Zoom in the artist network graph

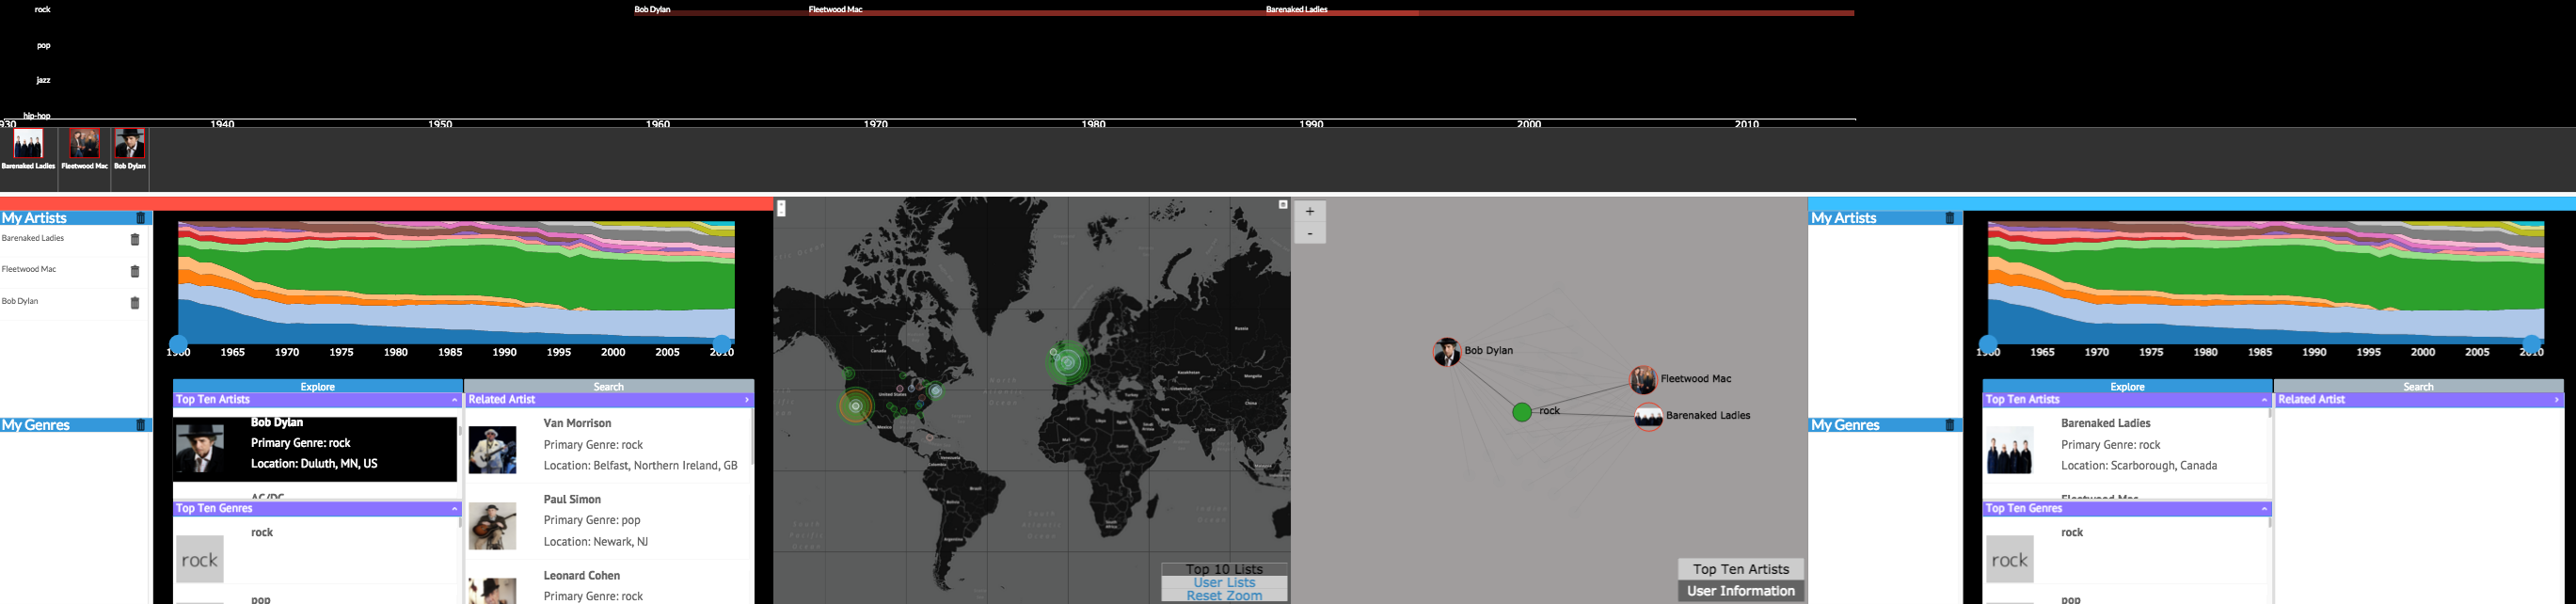(1310, 211)
